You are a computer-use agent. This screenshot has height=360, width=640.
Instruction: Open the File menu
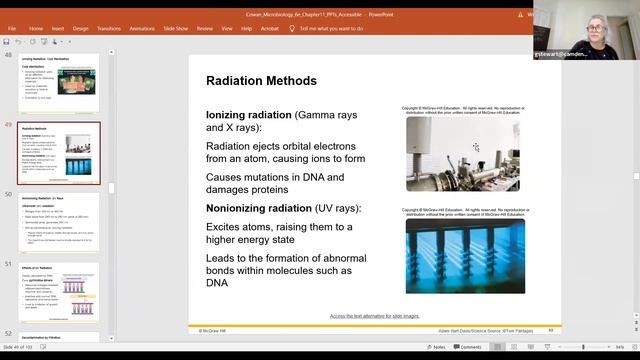(x=12, y=29)
